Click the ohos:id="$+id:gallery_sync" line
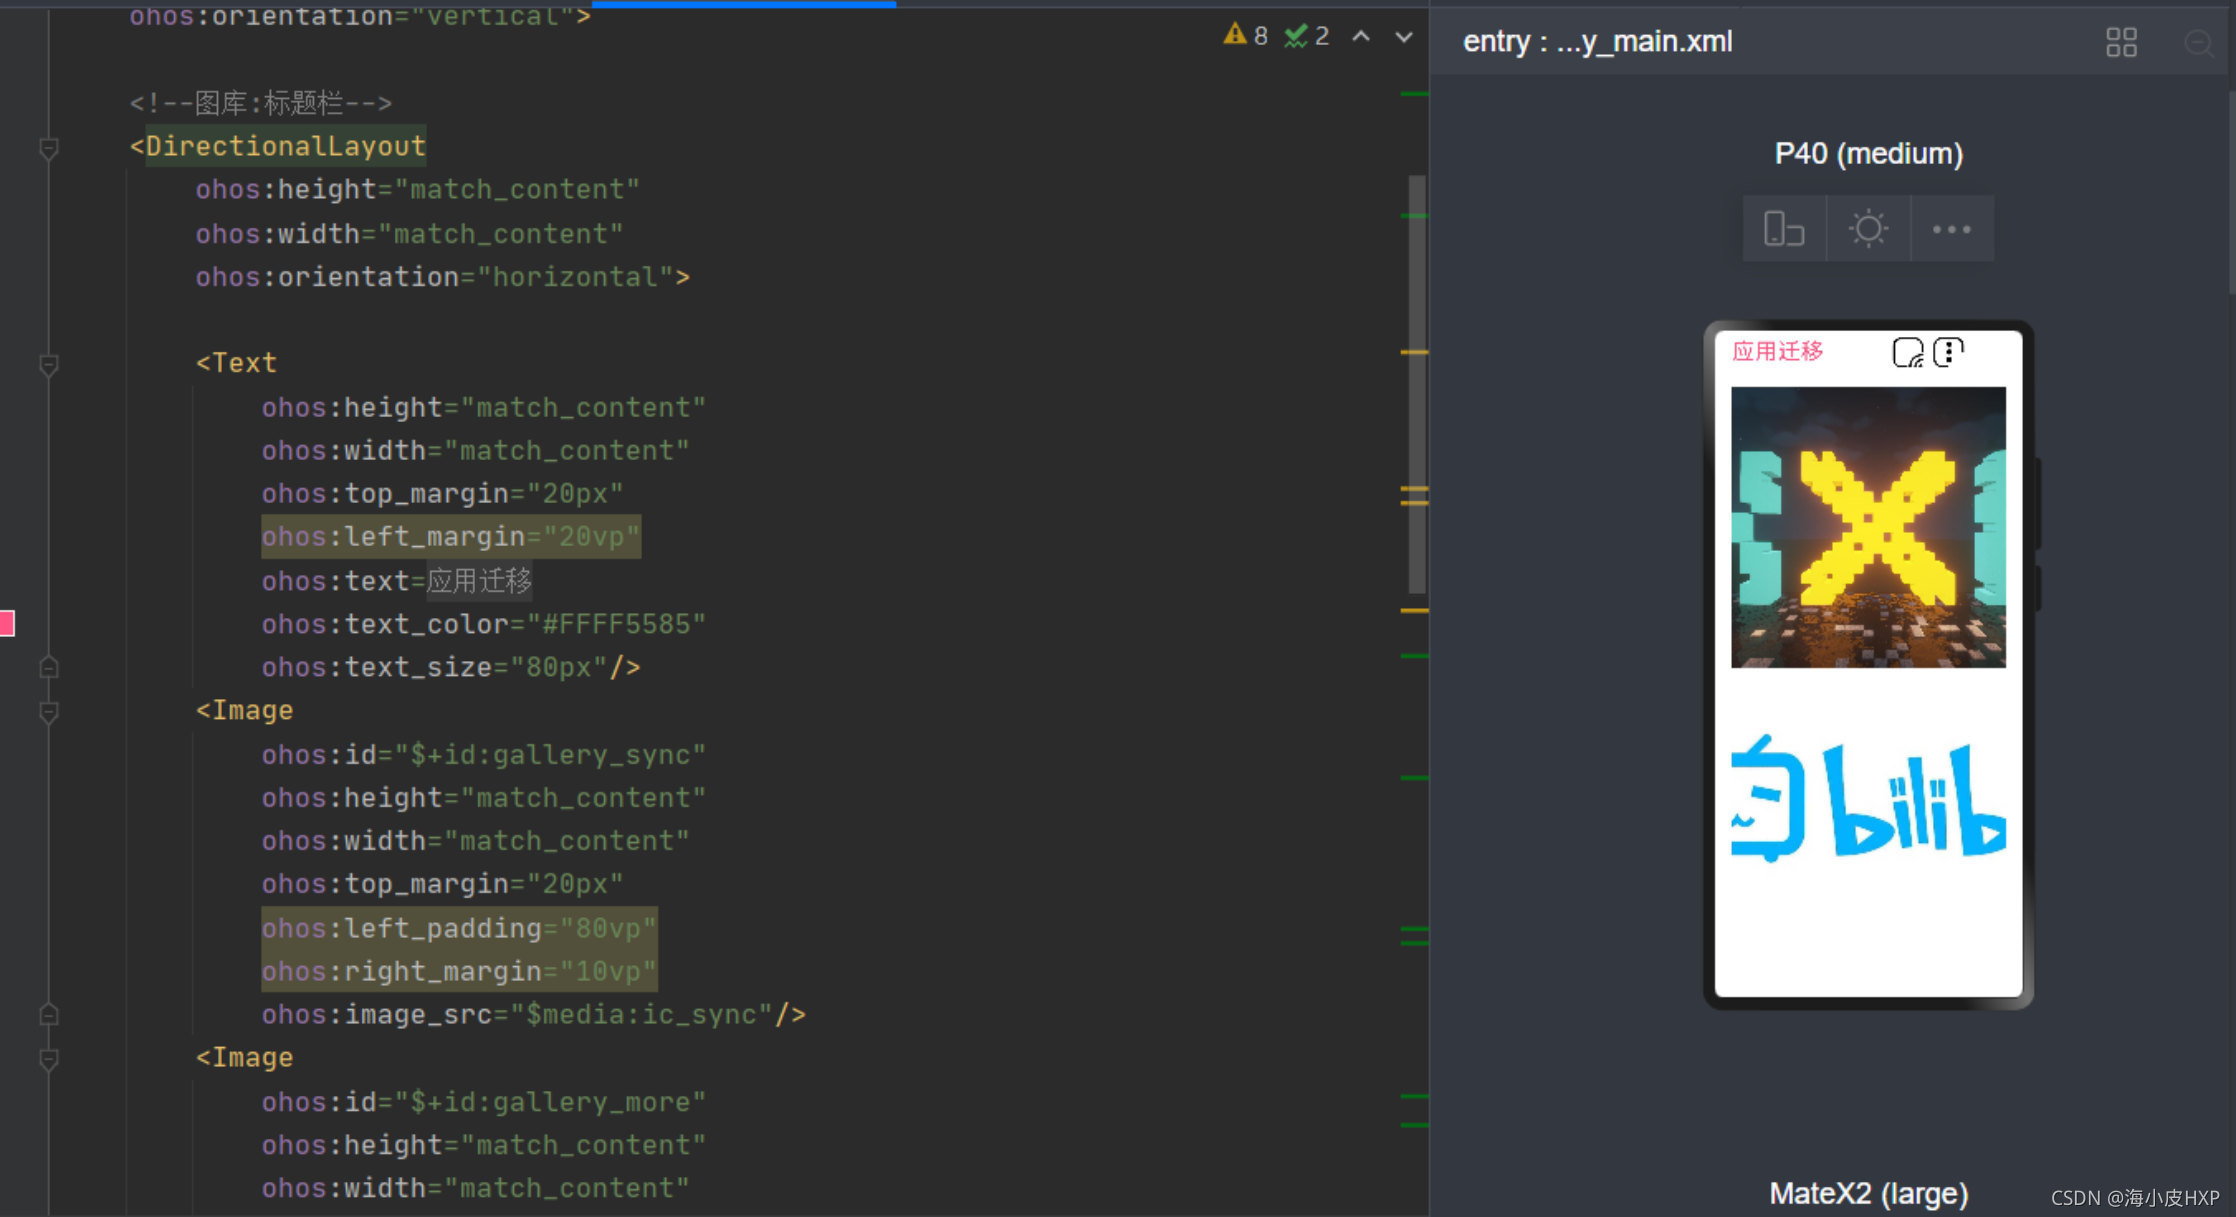2236x1217 pixels. (484, 754)
